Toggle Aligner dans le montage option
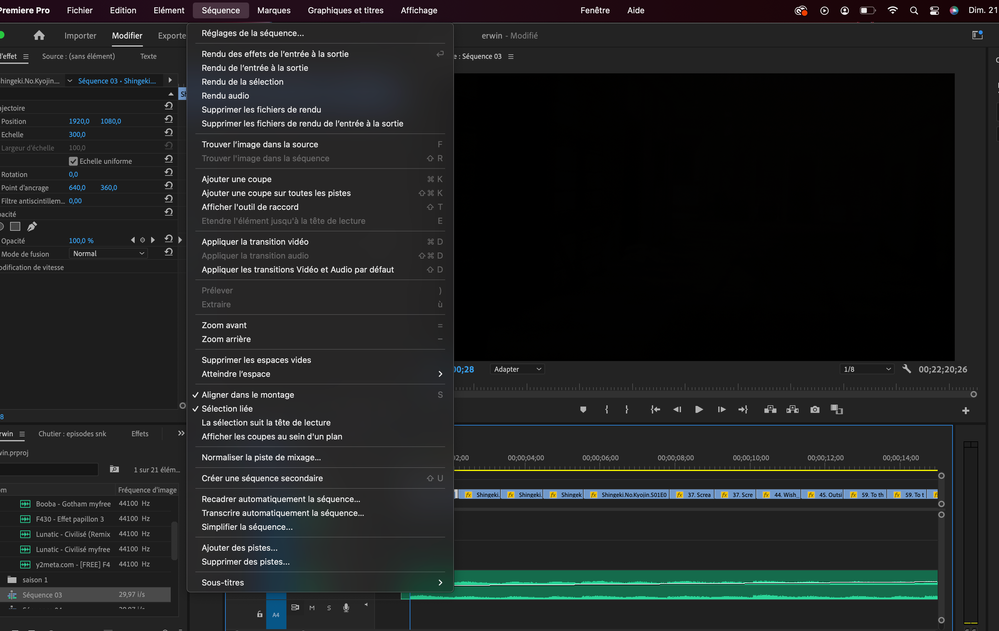The height and width of the screenshot is (631, 999). click(x=248, y=395)
